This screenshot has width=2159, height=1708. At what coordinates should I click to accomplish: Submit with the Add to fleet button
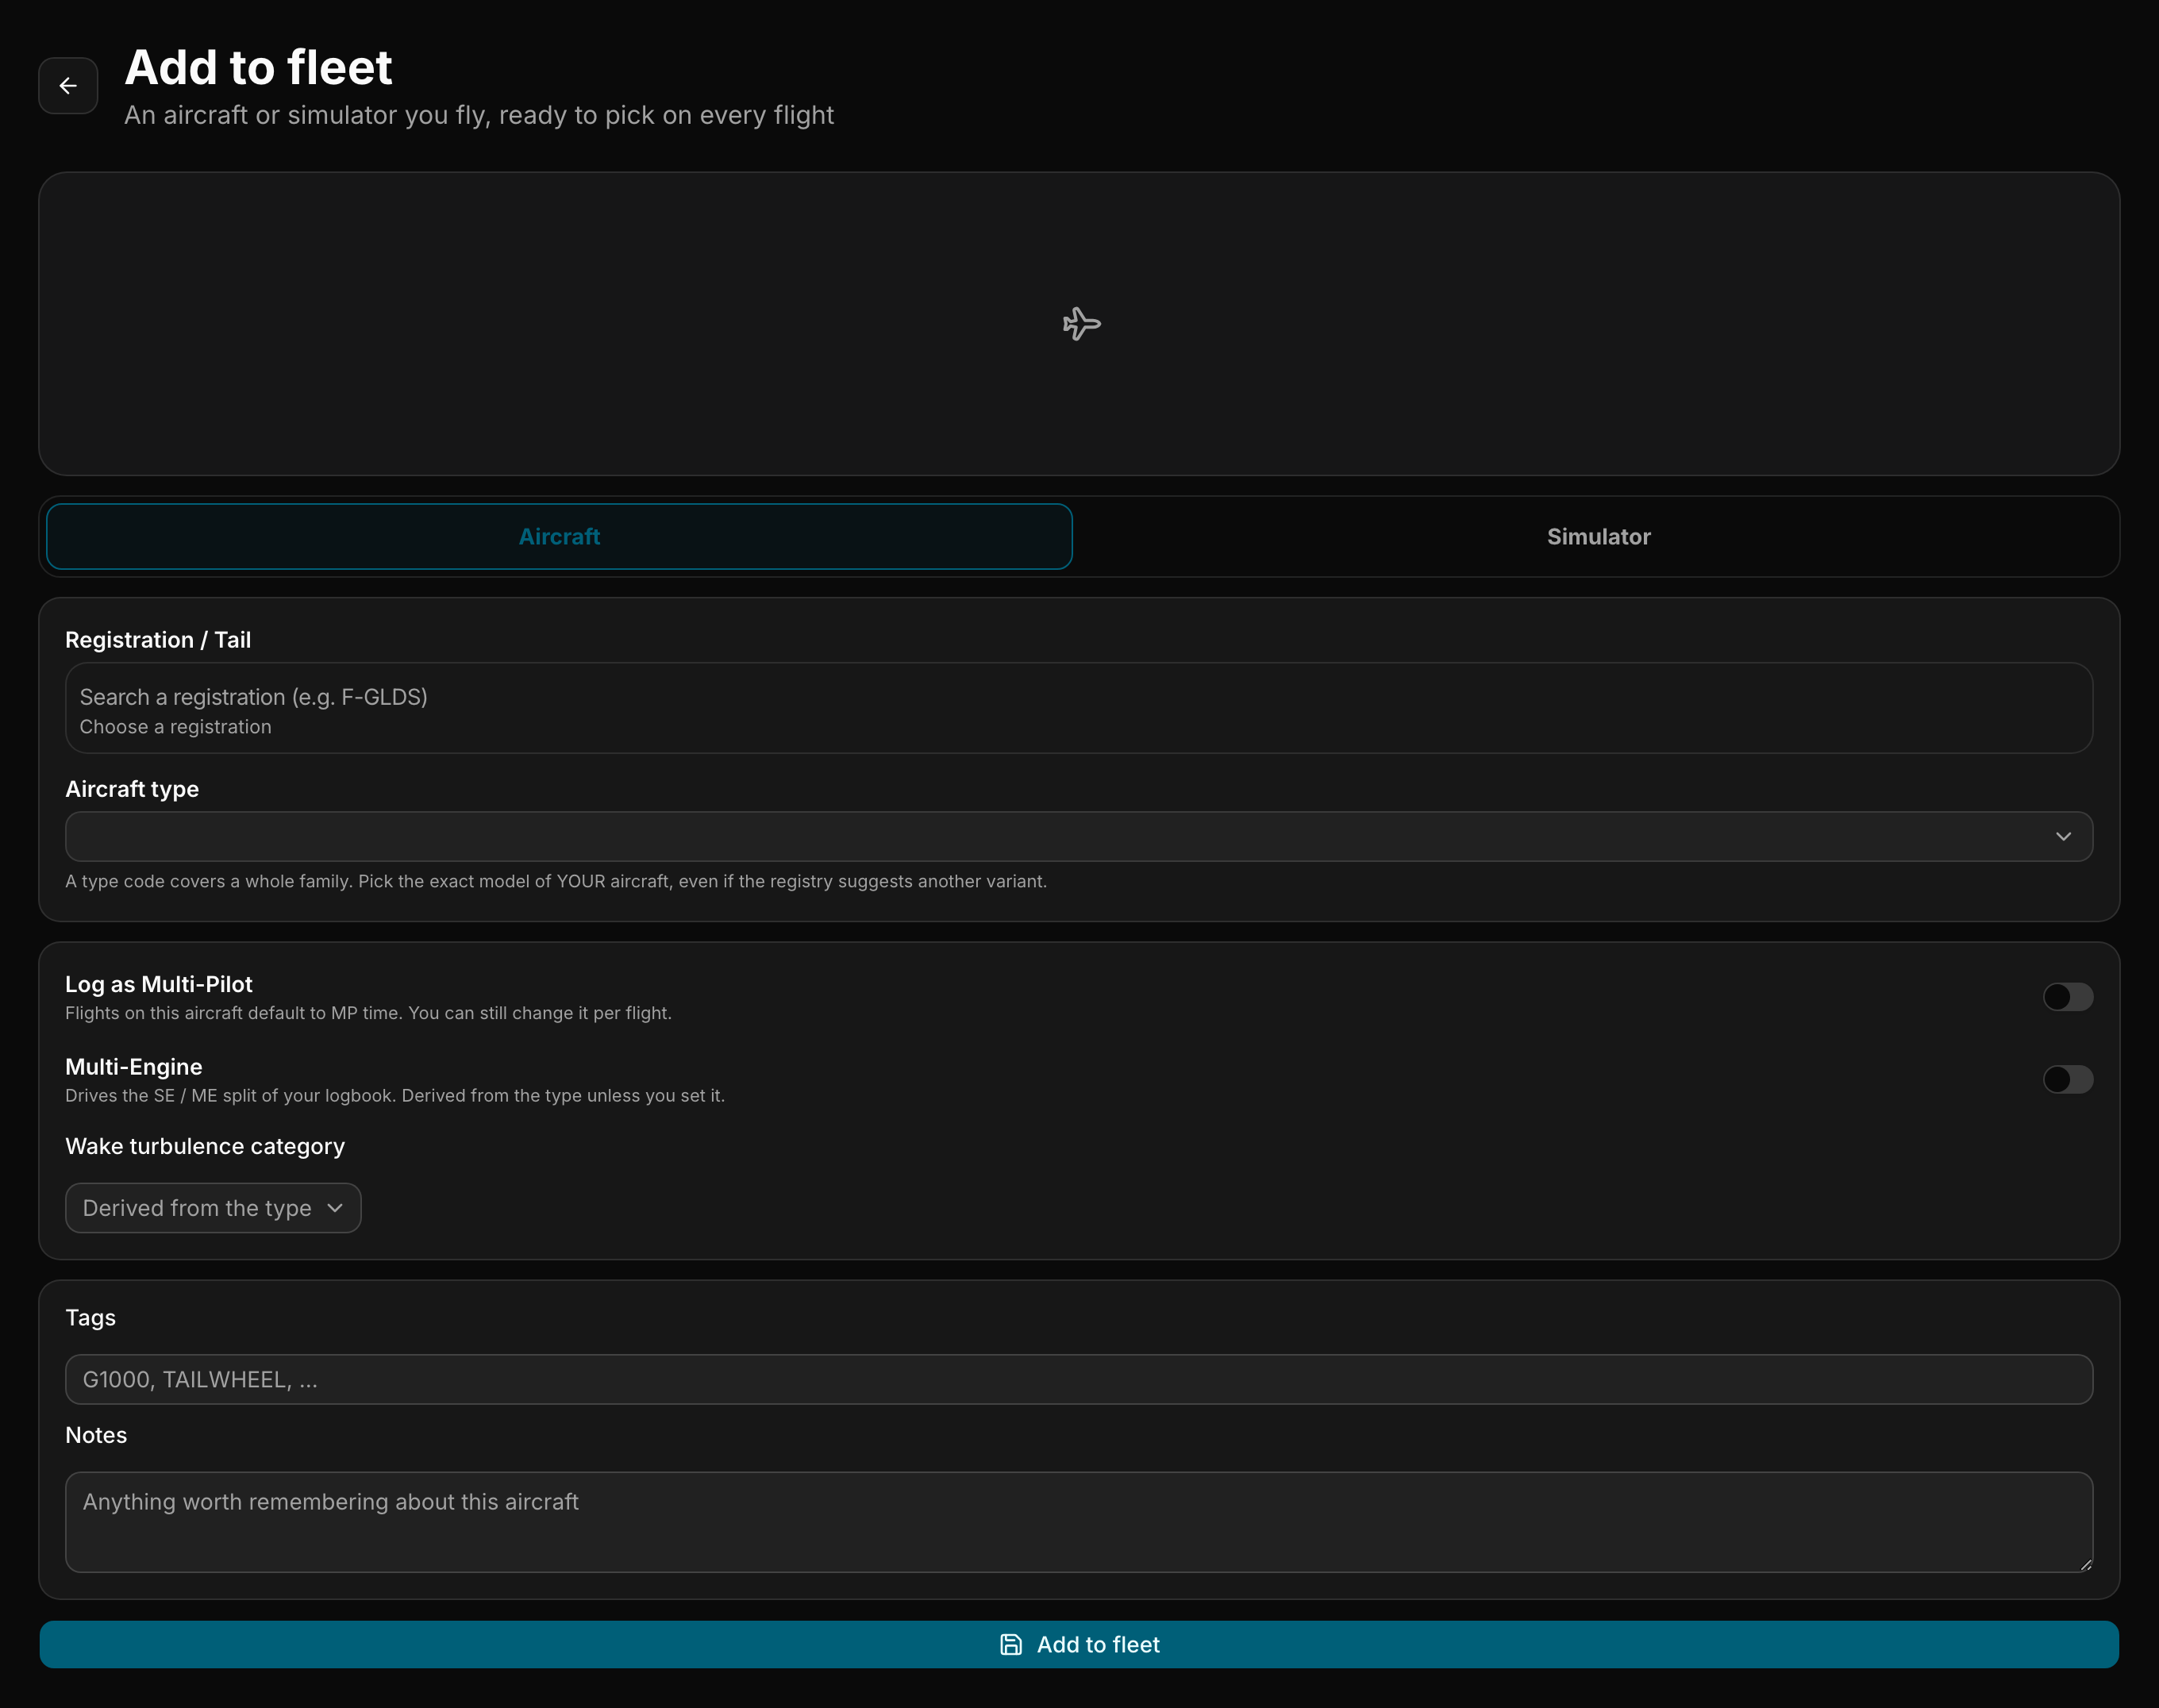pyautogui.click(x=1079, y=1645)
